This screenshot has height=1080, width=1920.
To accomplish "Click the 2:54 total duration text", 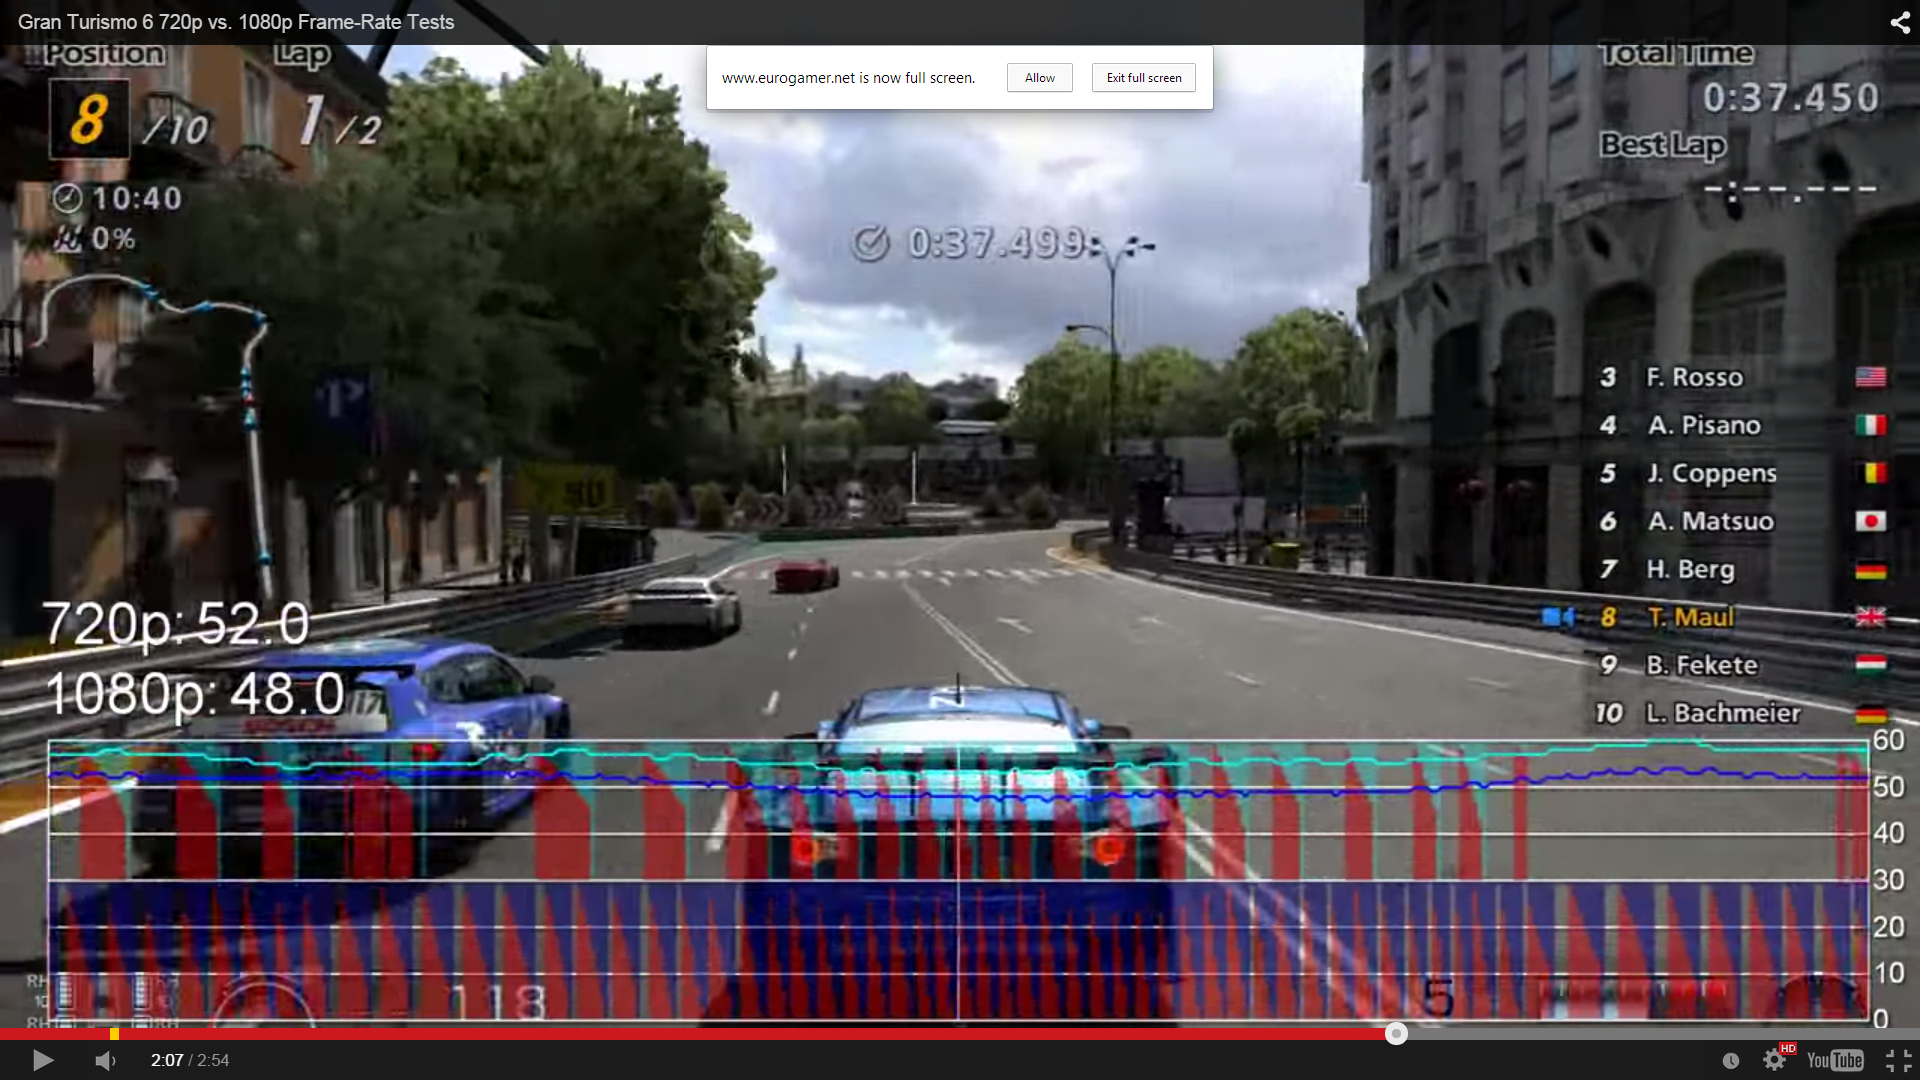I will (213, 1060).
